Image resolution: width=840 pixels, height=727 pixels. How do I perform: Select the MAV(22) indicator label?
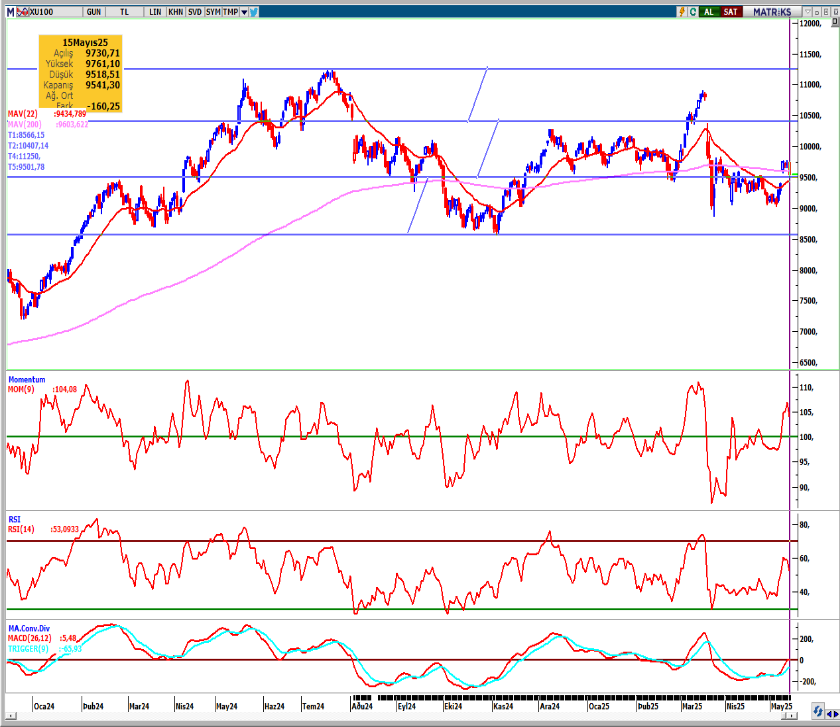[x=22, y=114]
